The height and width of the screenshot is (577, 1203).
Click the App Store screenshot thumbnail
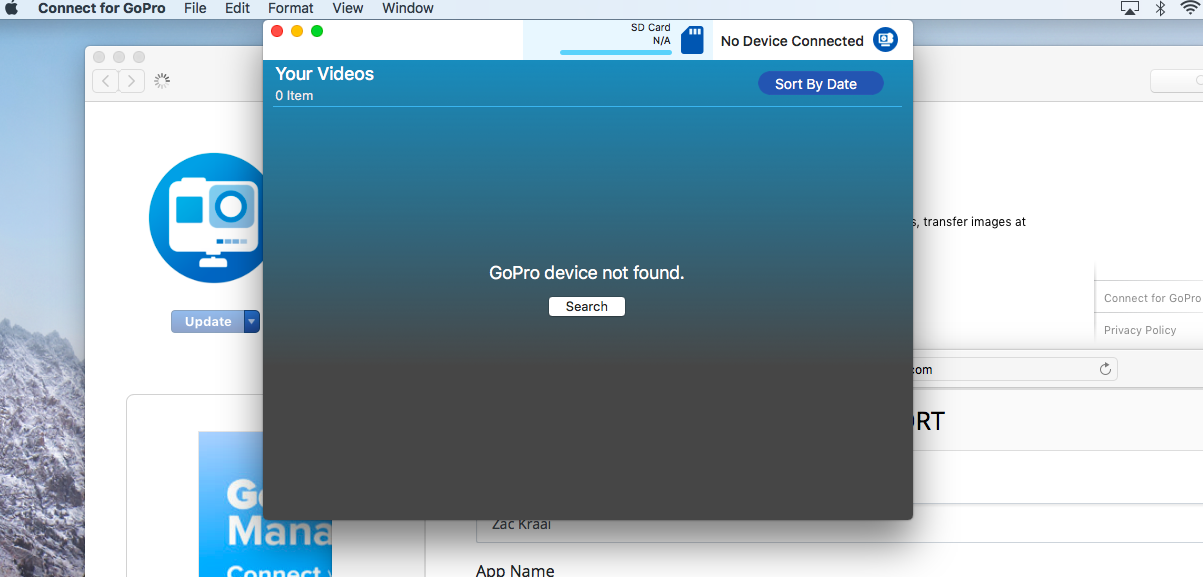pos(265,504)
